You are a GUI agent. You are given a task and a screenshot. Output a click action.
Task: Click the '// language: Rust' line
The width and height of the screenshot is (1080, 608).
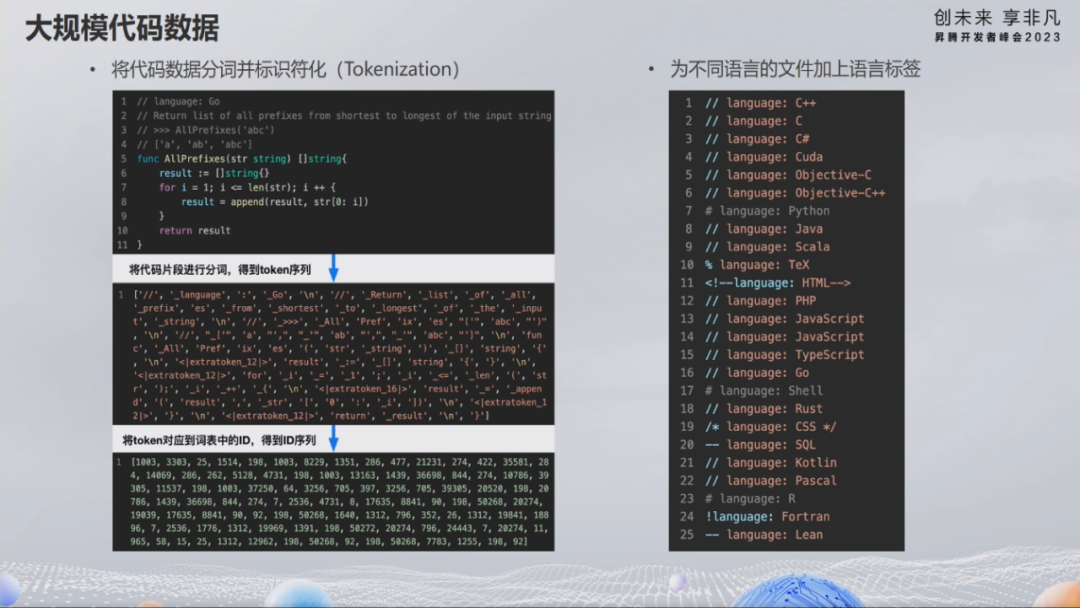(x=764, y=408)
